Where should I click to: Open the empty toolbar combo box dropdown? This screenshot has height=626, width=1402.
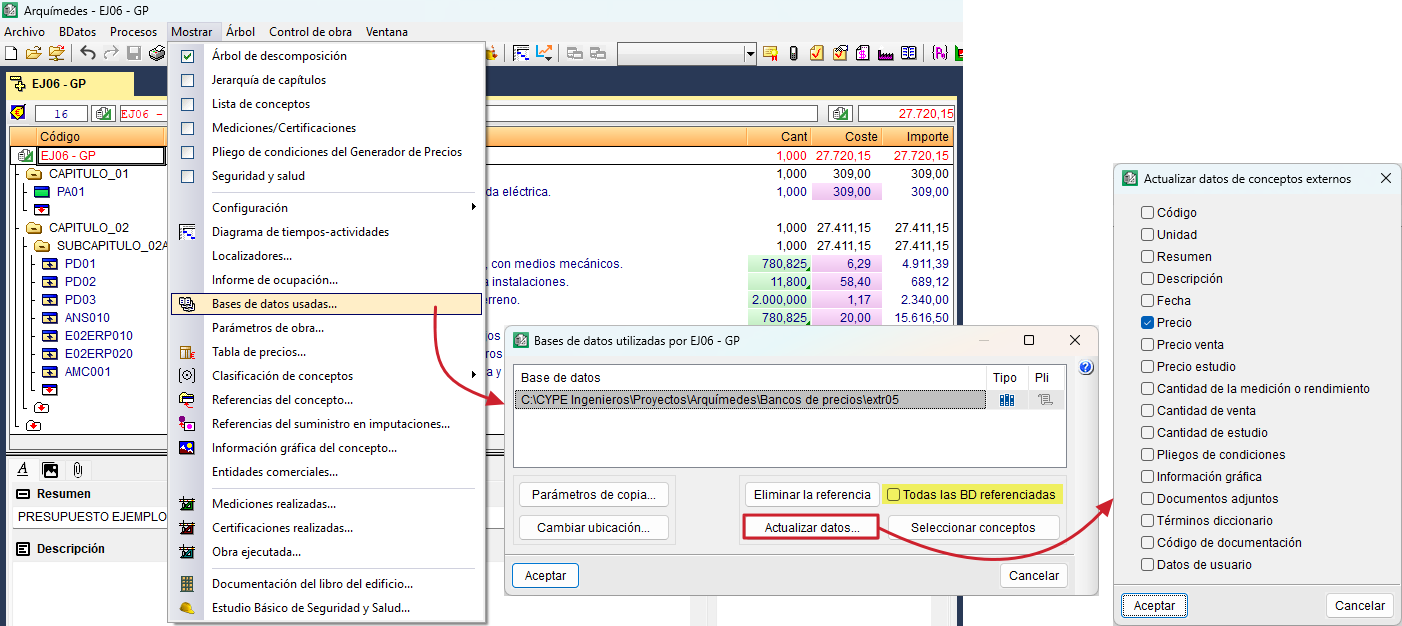(749, 53)
